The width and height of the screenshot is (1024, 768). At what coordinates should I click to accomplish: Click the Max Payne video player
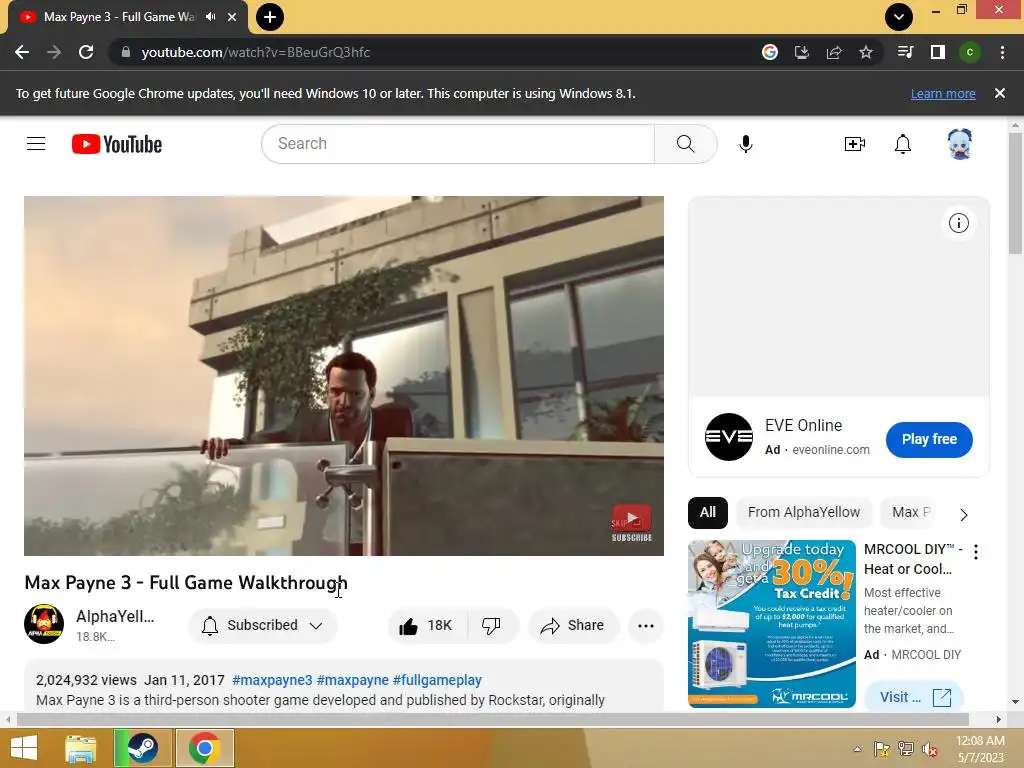click(x=344, y=376)
